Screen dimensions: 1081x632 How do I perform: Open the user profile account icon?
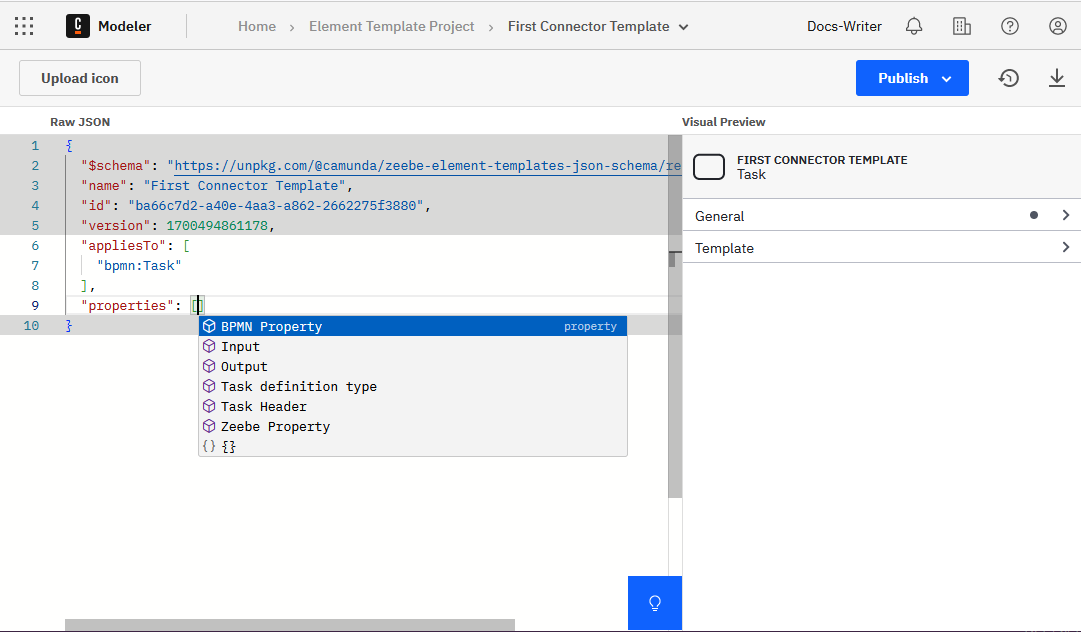1057,25
